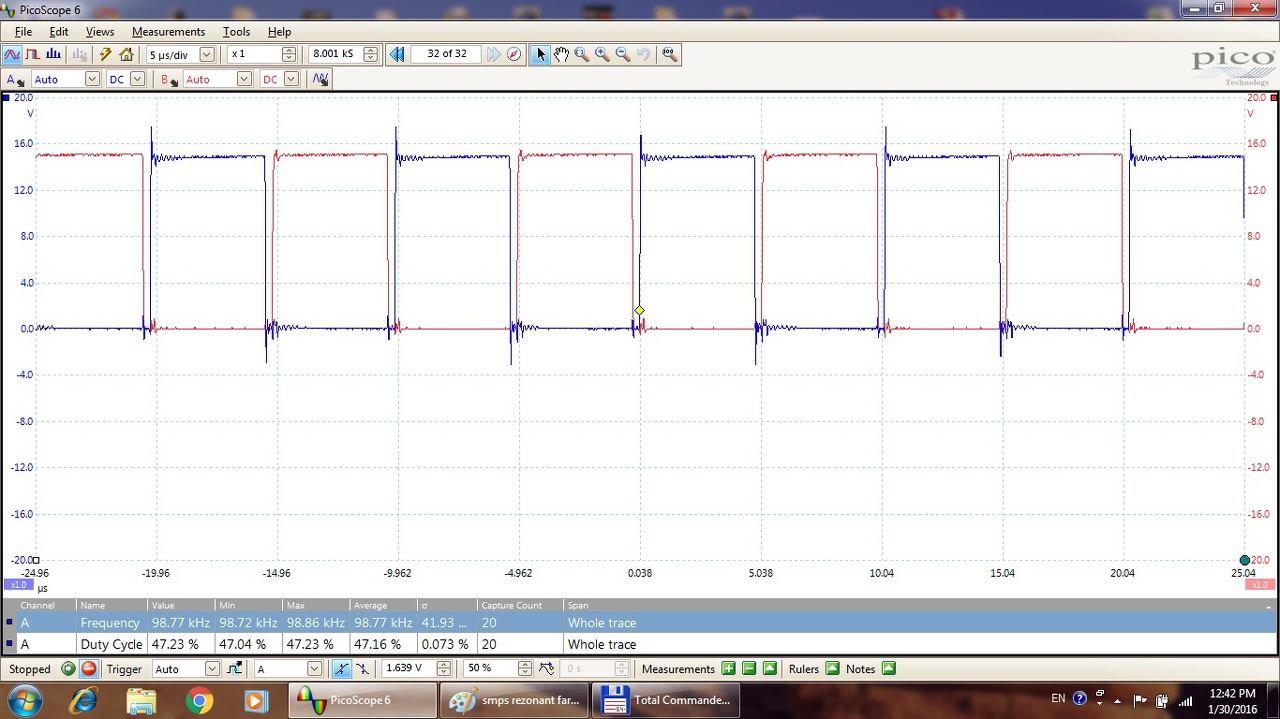Click the home setup icon
1280x719 pixels.
(x=126, y=54)
